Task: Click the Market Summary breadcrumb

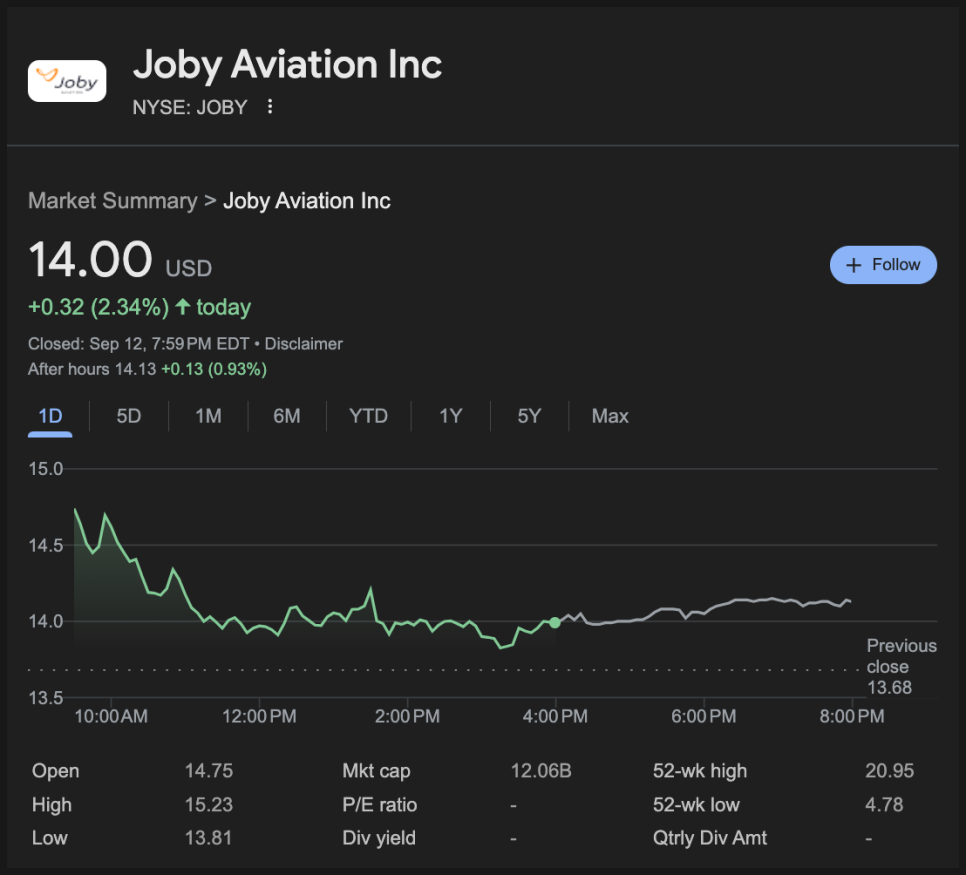Action: tap(112, 201)
